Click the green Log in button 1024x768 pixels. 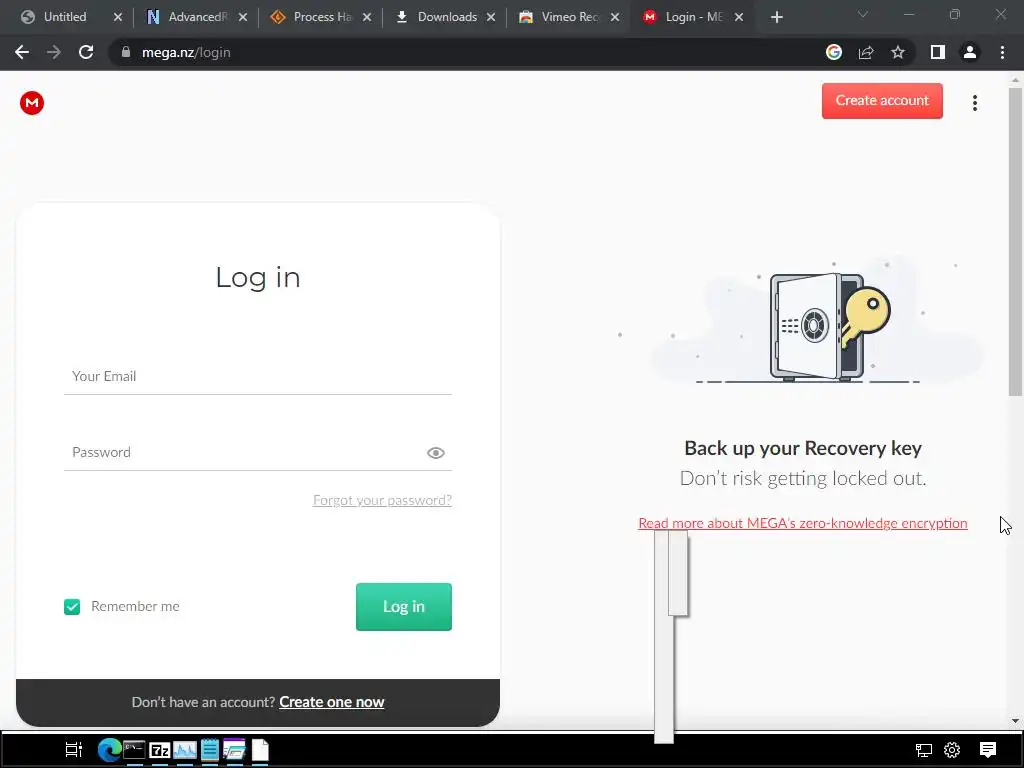point(404,607)
